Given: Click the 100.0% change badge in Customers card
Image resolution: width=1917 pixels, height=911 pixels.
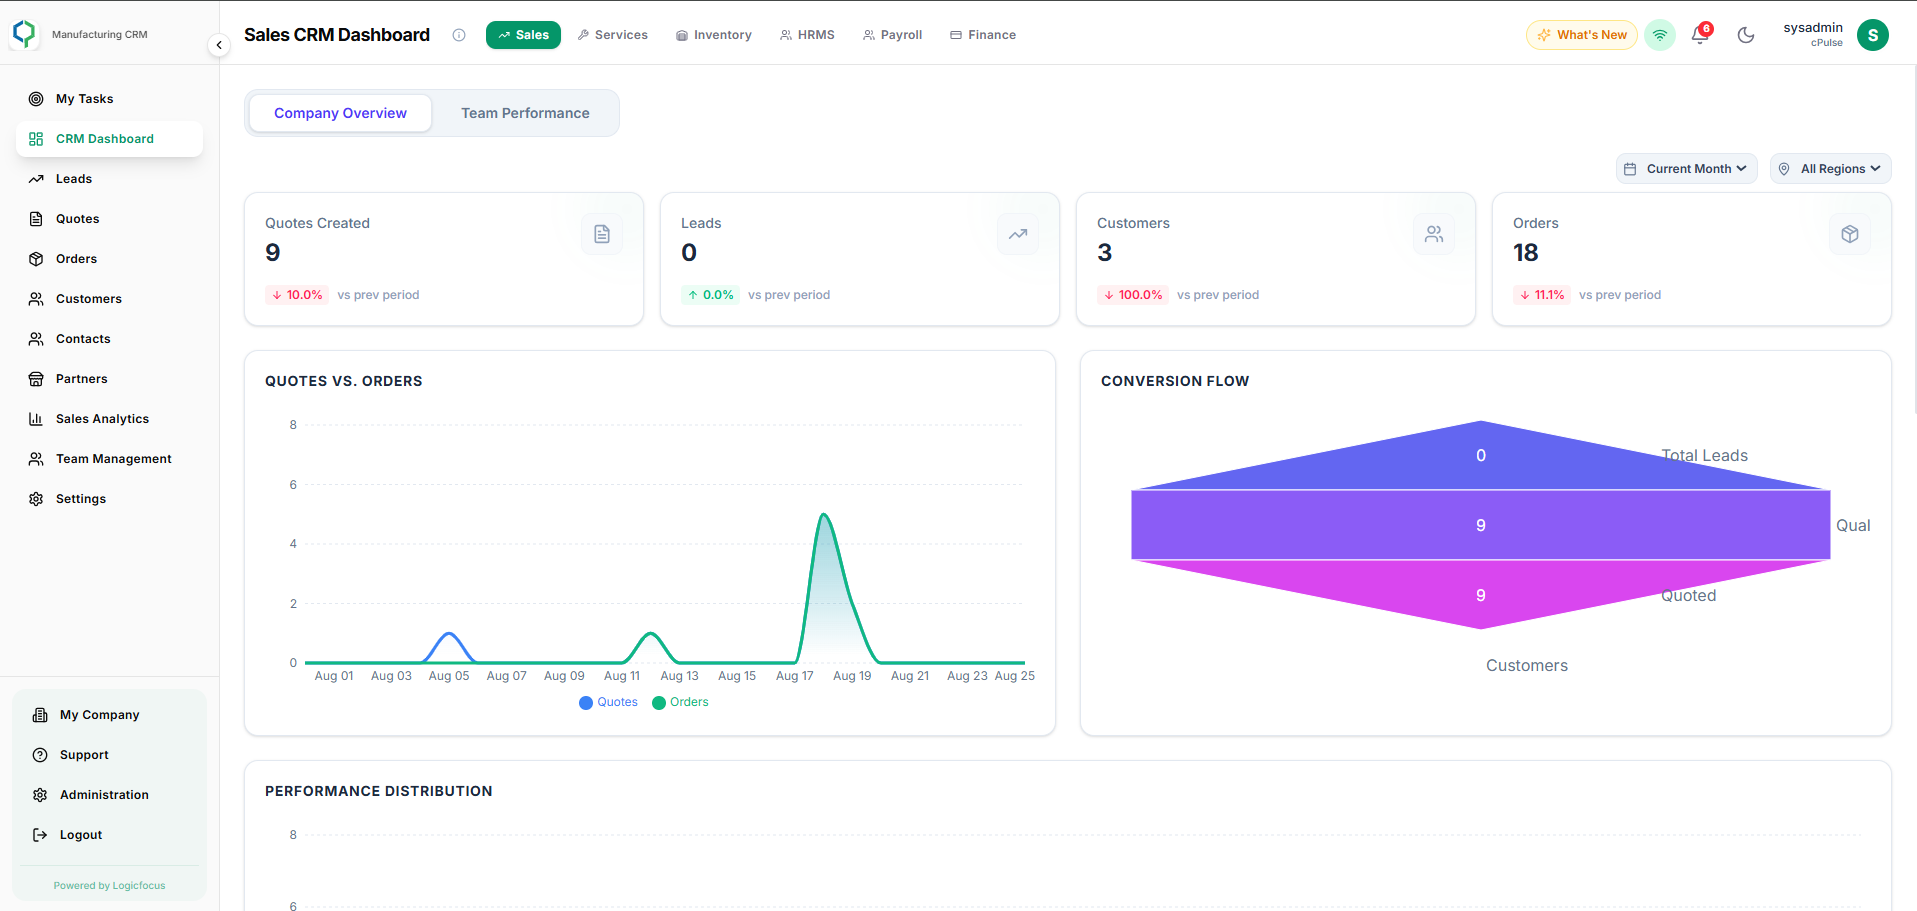Looking at the screenshot, I should point(1133,295).
